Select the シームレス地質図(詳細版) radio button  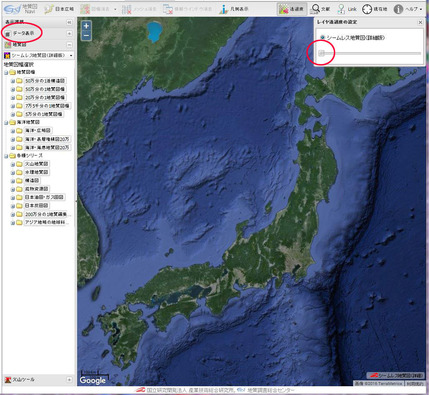point(322,37)
